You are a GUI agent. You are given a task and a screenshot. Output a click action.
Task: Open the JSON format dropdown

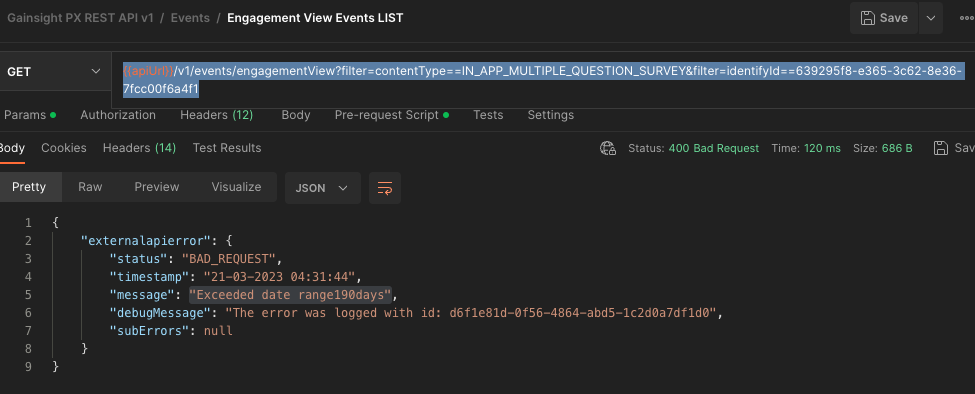pos(322,188)
